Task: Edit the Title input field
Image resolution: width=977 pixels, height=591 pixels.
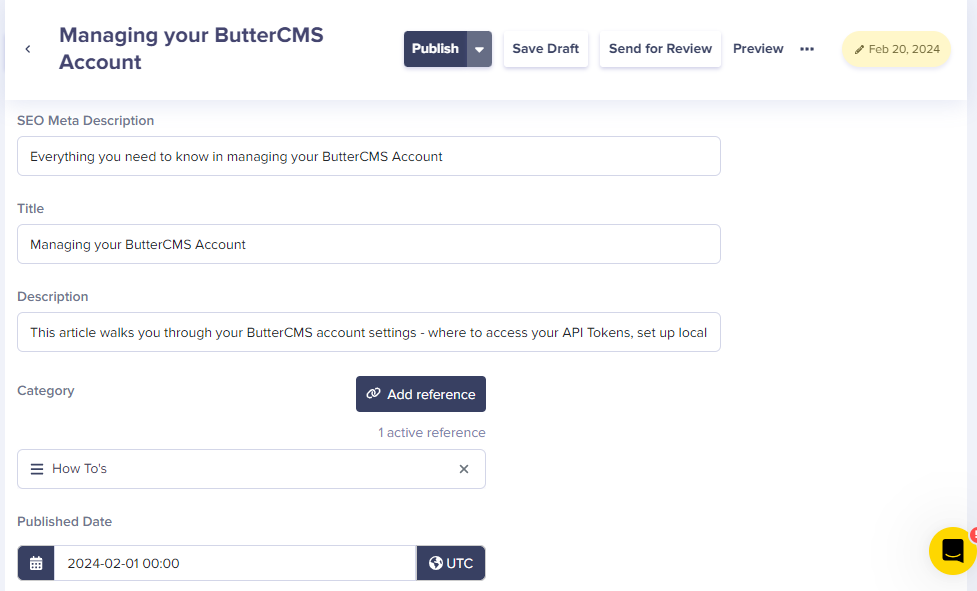Action: [x=369, y=244]
